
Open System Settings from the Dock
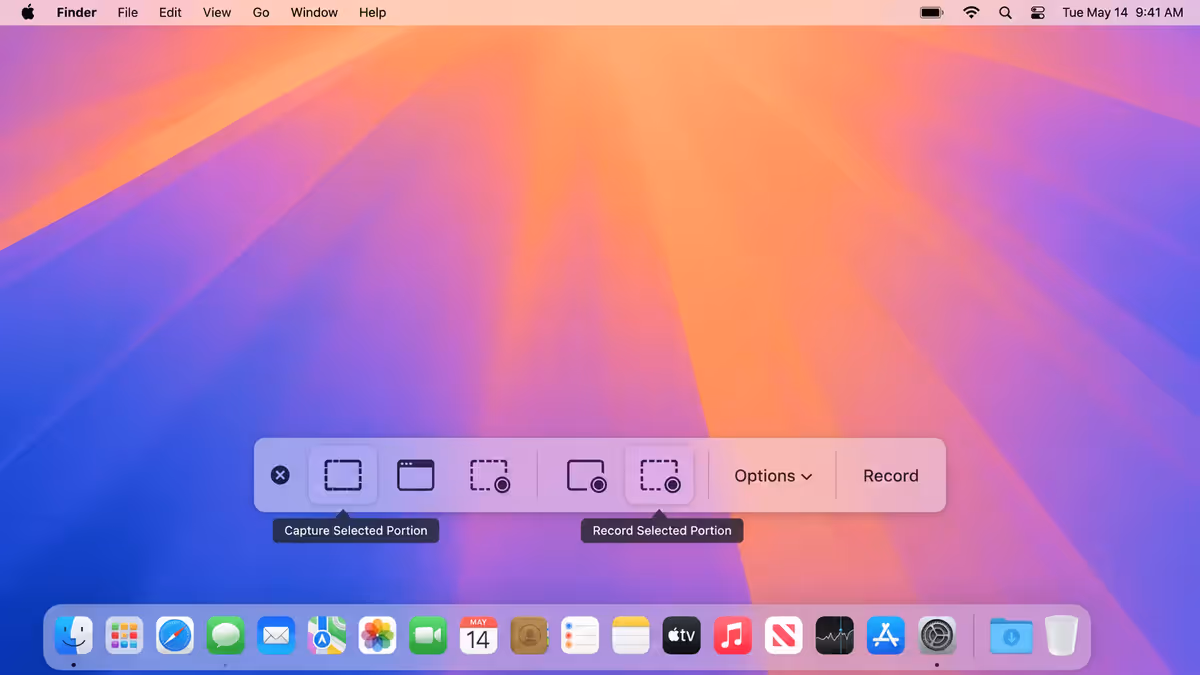point(938,635)
